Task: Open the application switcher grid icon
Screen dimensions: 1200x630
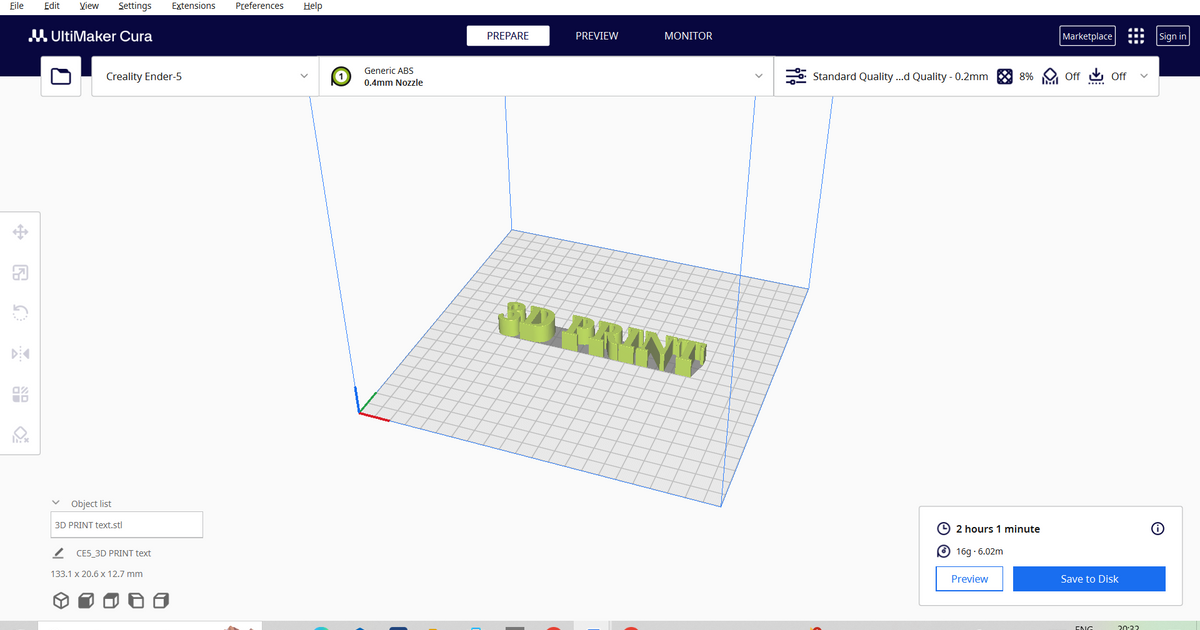Action: click(x=1136, y=36)
